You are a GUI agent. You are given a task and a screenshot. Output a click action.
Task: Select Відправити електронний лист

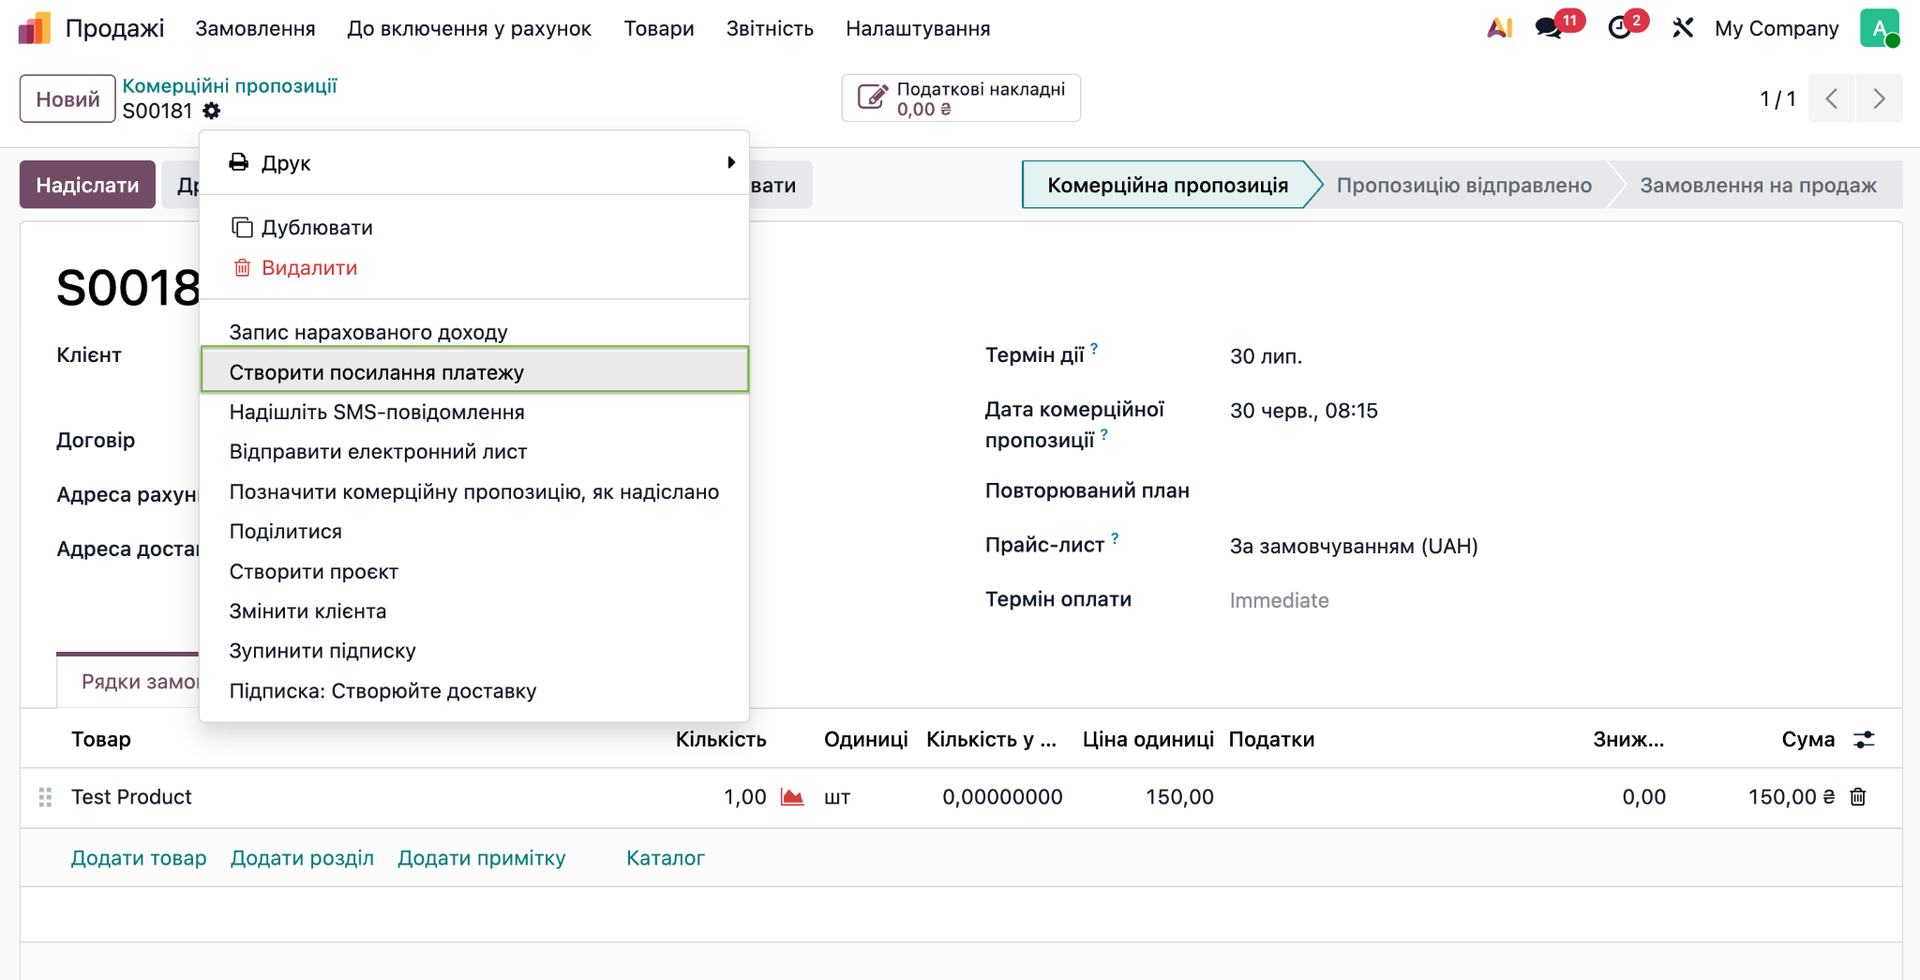point(474,452)
